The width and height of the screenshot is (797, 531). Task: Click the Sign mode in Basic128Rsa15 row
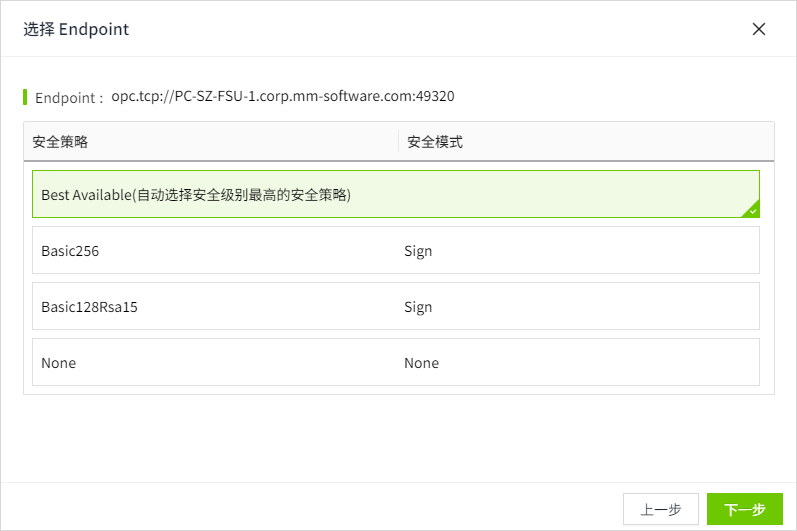point(418,307)
